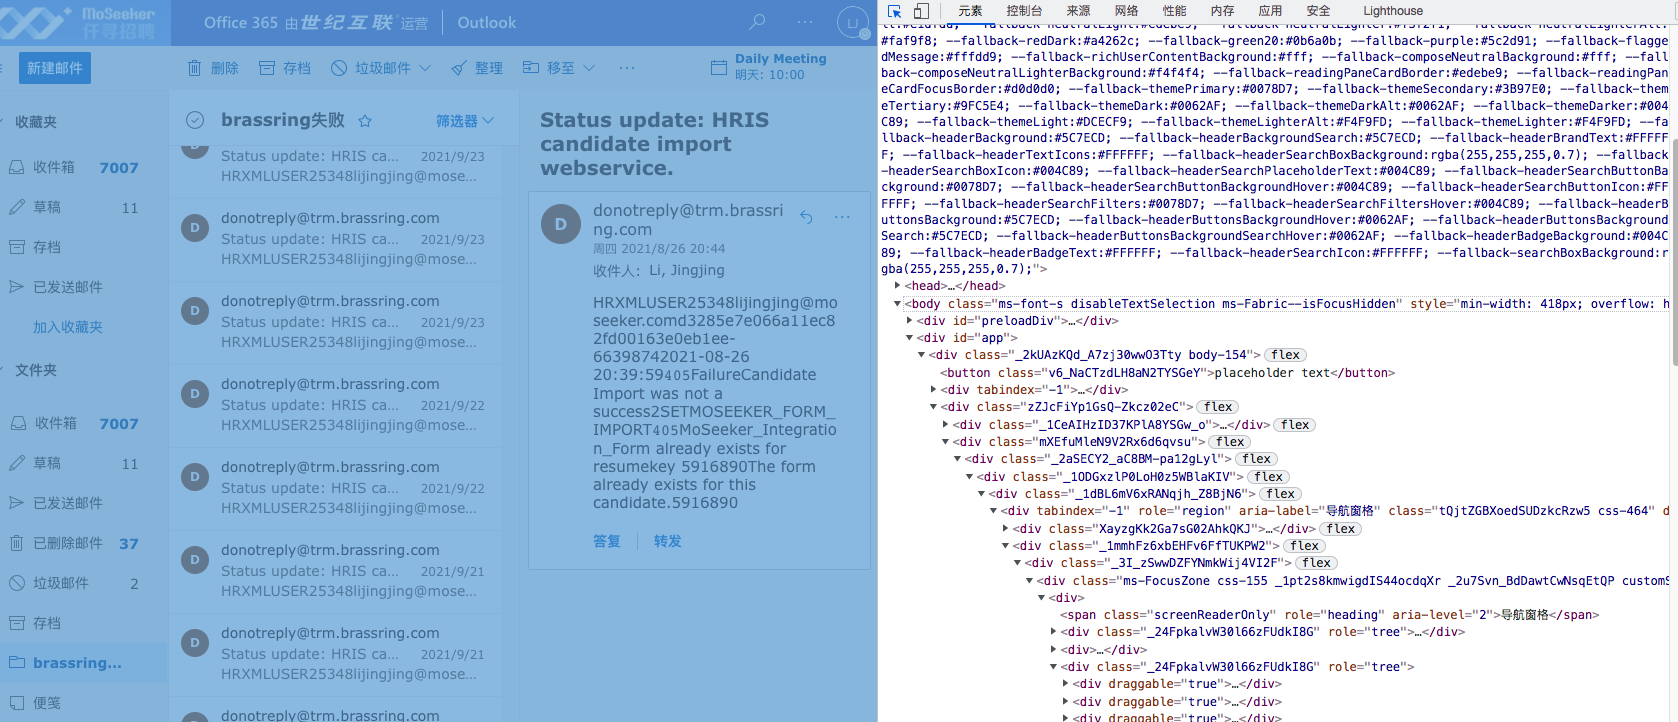Screen dimensions: 1678x722
Task: Expand the XayzgKk2Ga7sG02AhkQKJ div node
Action: coord(1005,529)
